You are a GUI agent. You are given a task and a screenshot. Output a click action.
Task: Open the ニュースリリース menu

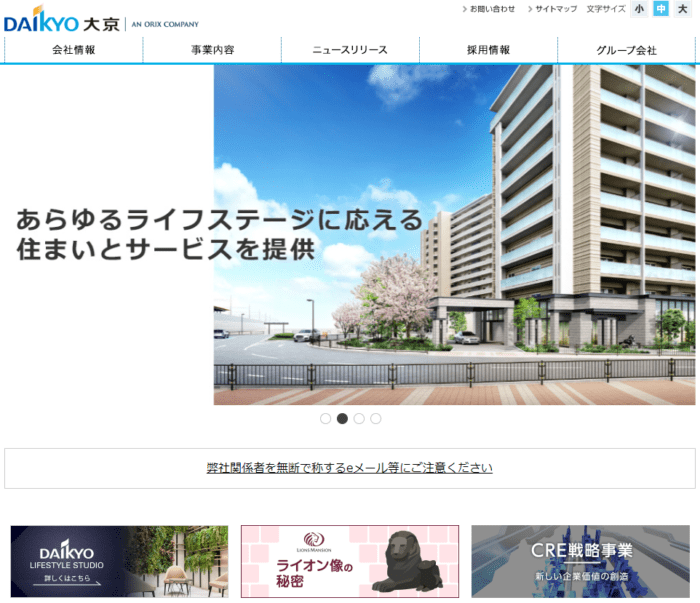pos(350,50)
